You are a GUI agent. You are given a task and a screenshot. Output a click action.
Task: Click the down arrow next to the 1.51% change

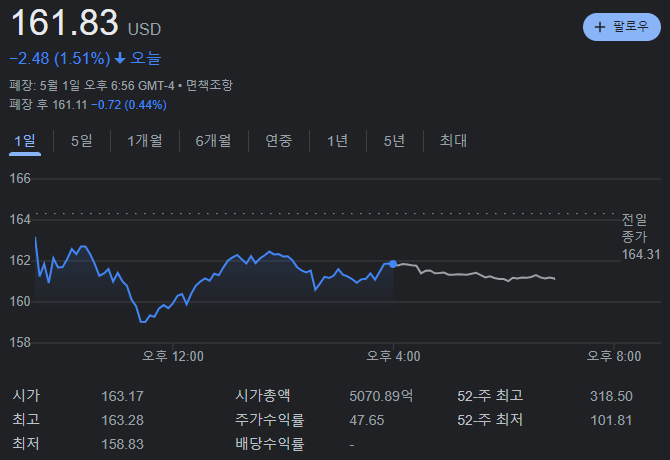(120, 58)
